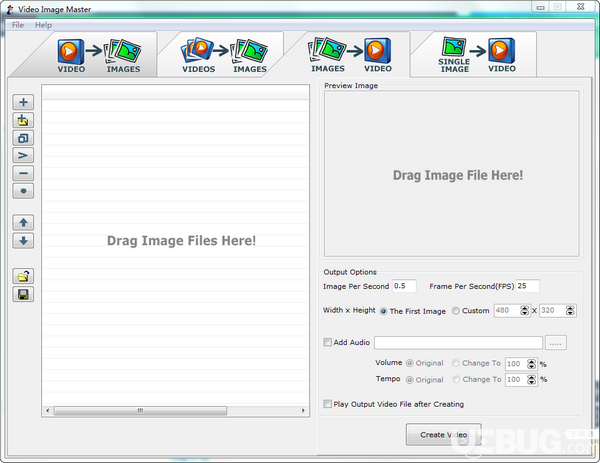Screen dimensions: 600x463
Task: Click the duplicate item icon button
Action: 23,138
